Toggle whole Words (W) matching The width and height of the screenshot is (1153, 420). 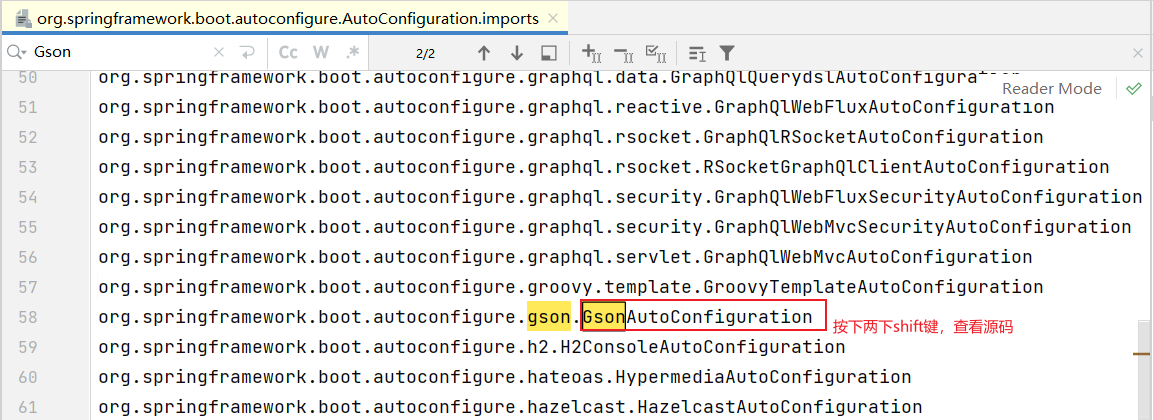point(320,53)
